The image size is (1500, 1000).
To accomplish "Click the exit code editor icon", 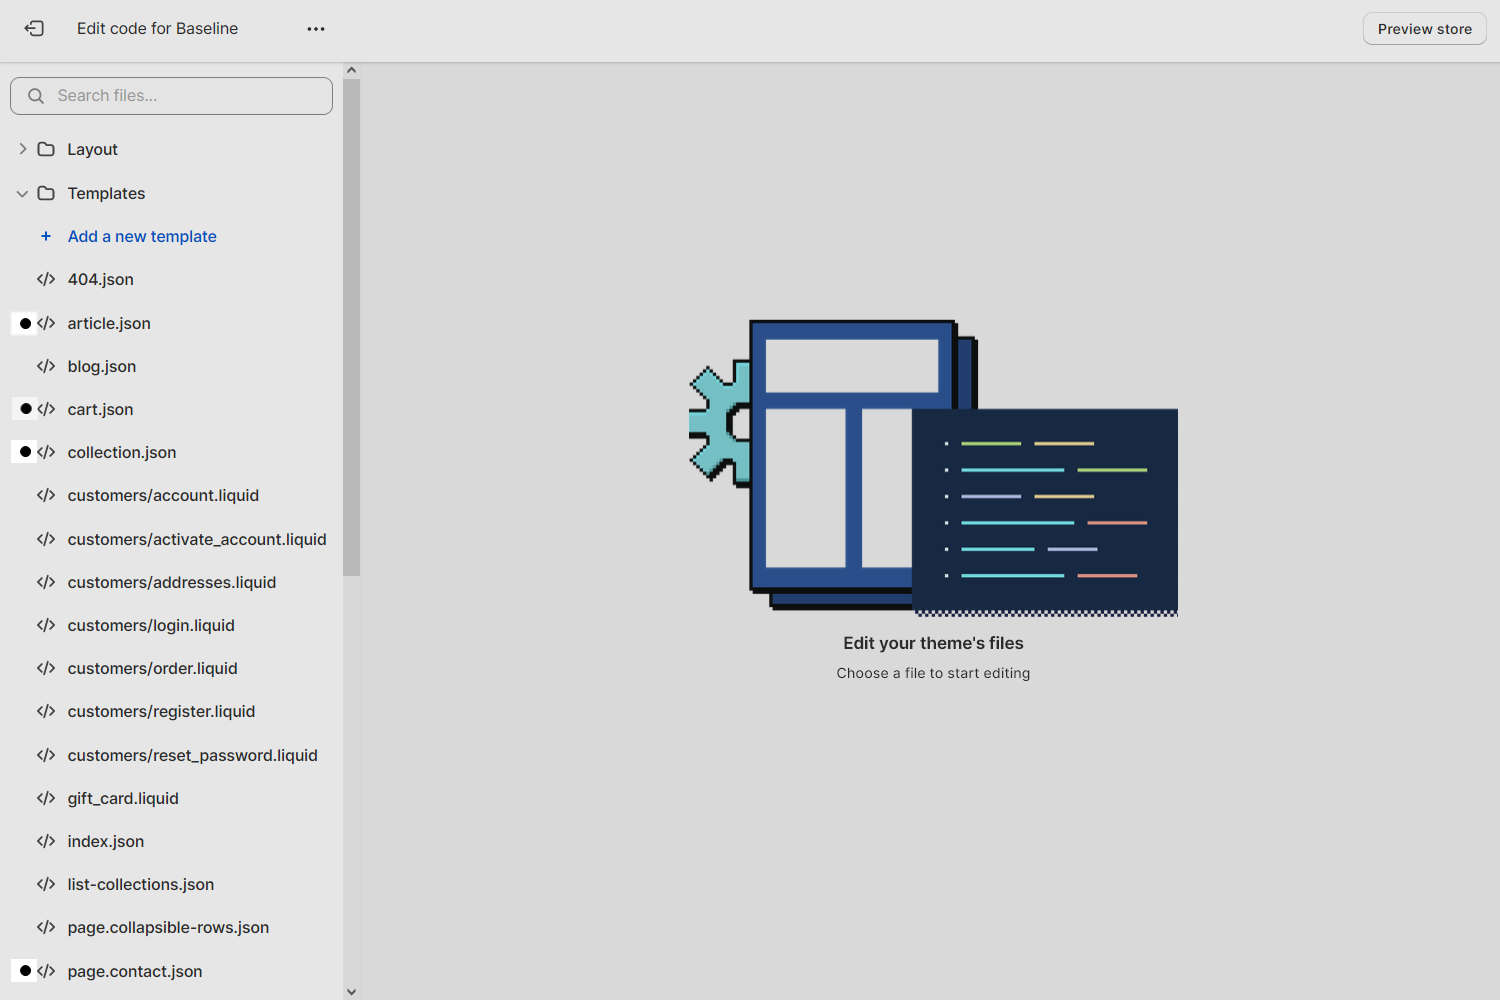I will tap(34, 28).
